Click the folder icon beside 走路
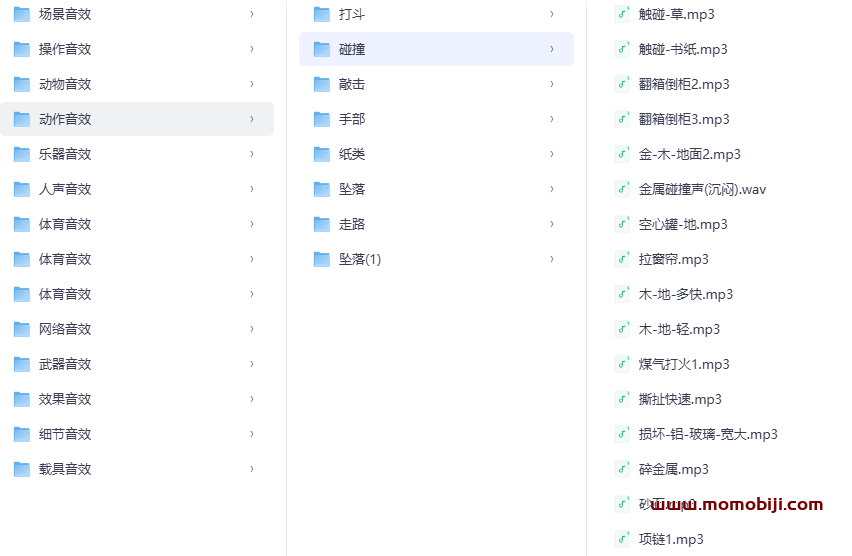This screenshot has width=852, height=556. tap(321, 224)
